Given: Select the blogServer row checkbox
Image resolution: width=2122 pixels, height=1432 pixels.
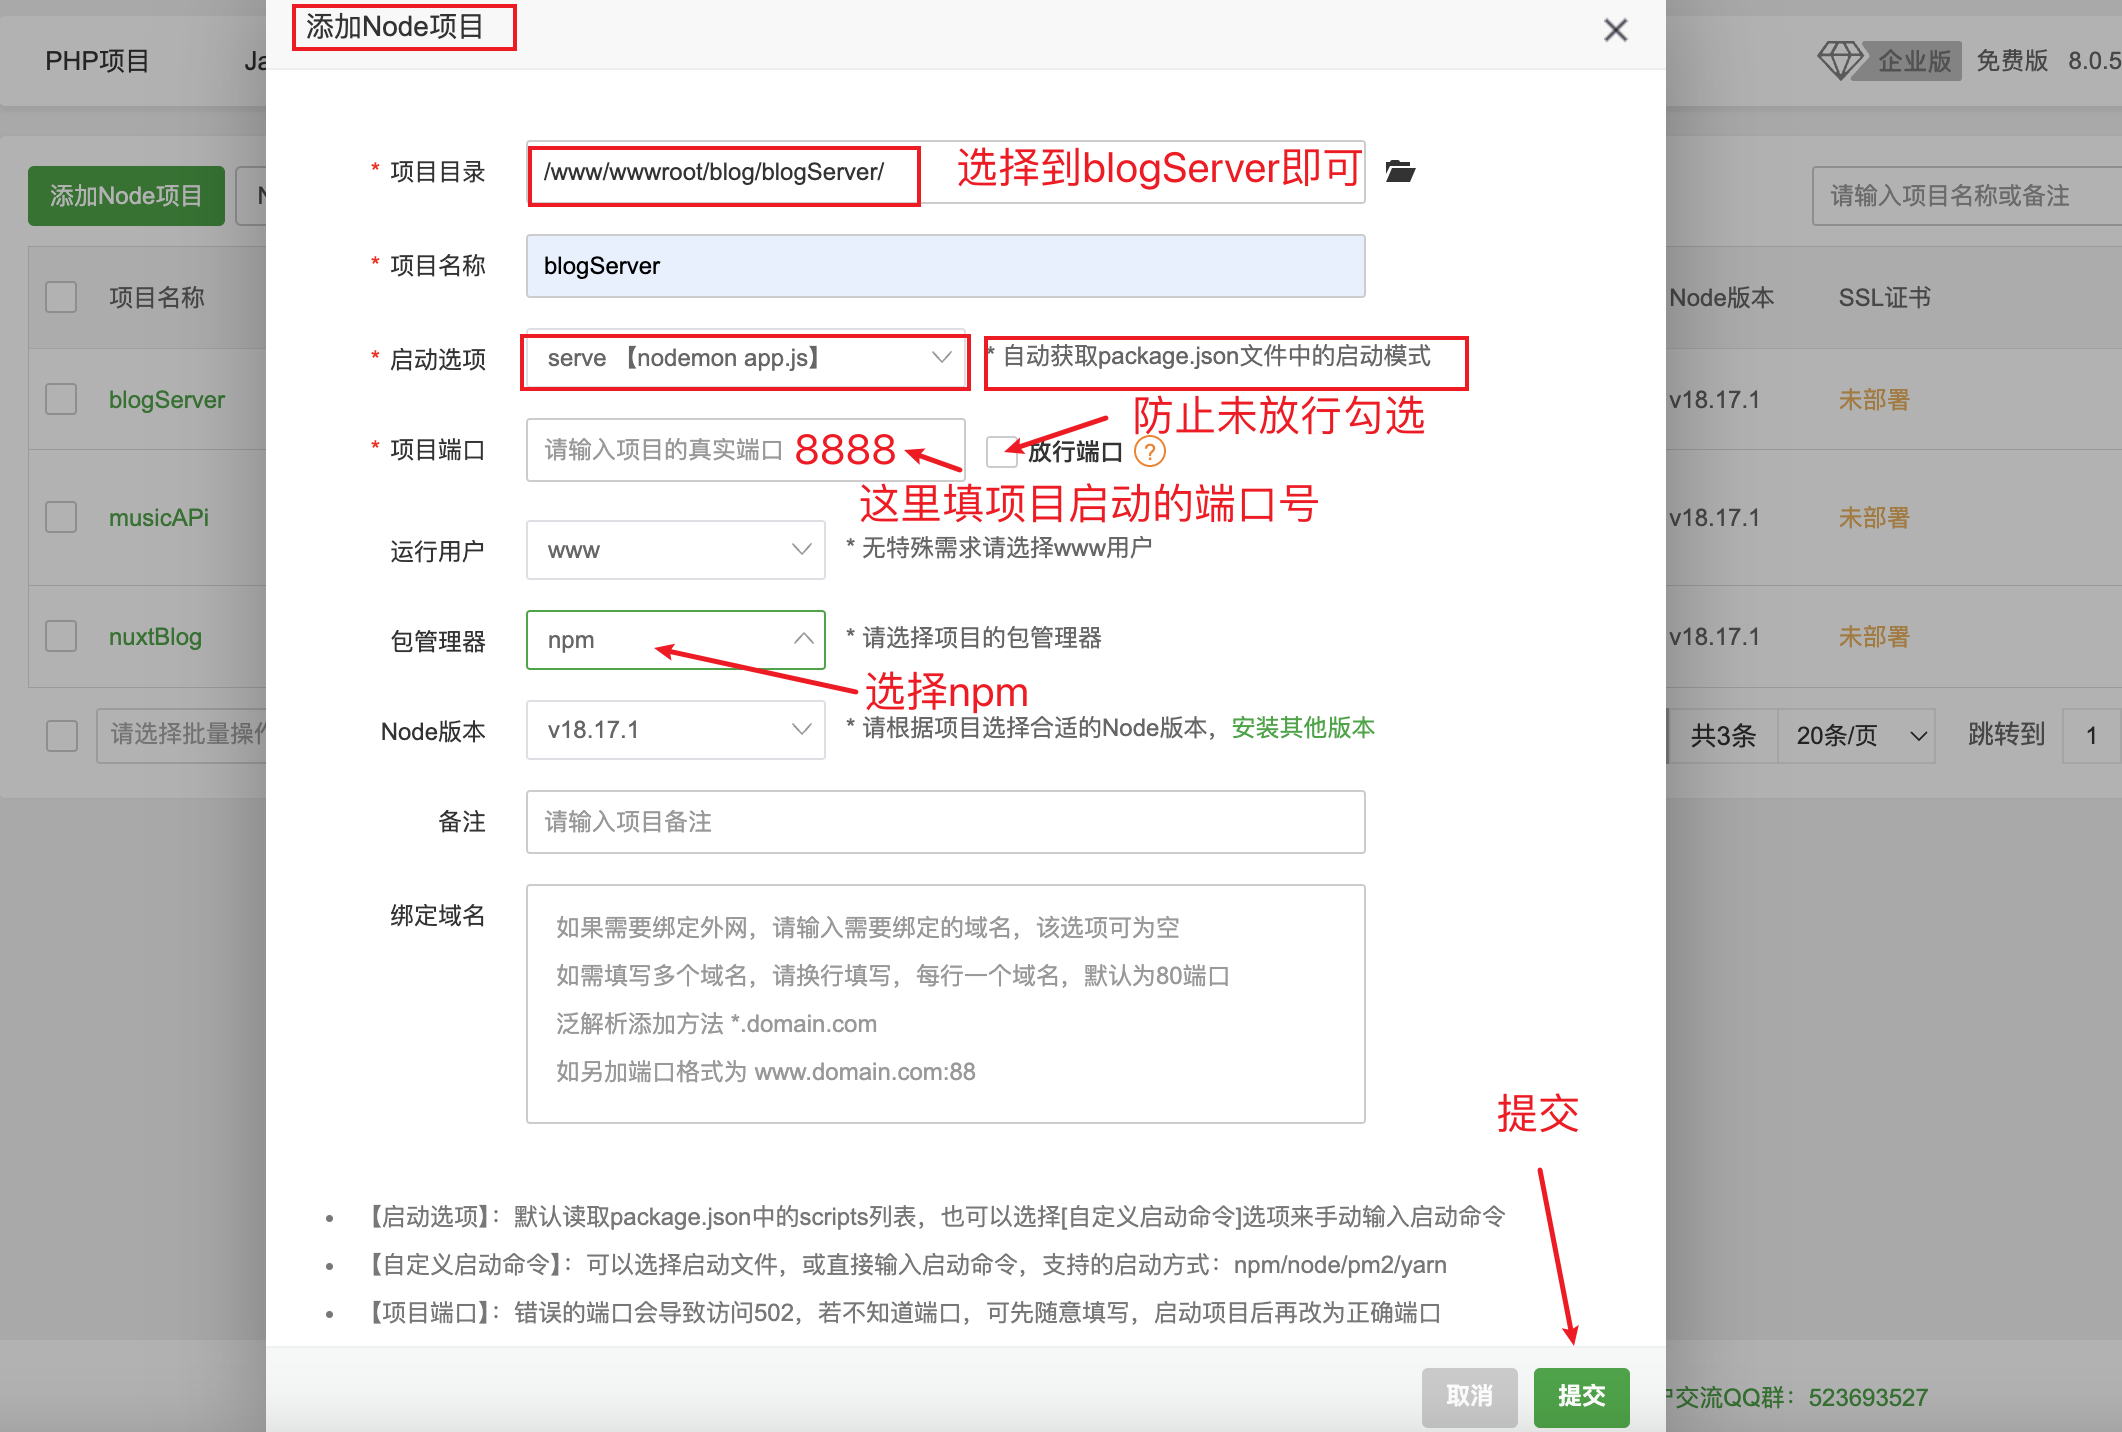Looking at the screenshot, I should point(61,399).
